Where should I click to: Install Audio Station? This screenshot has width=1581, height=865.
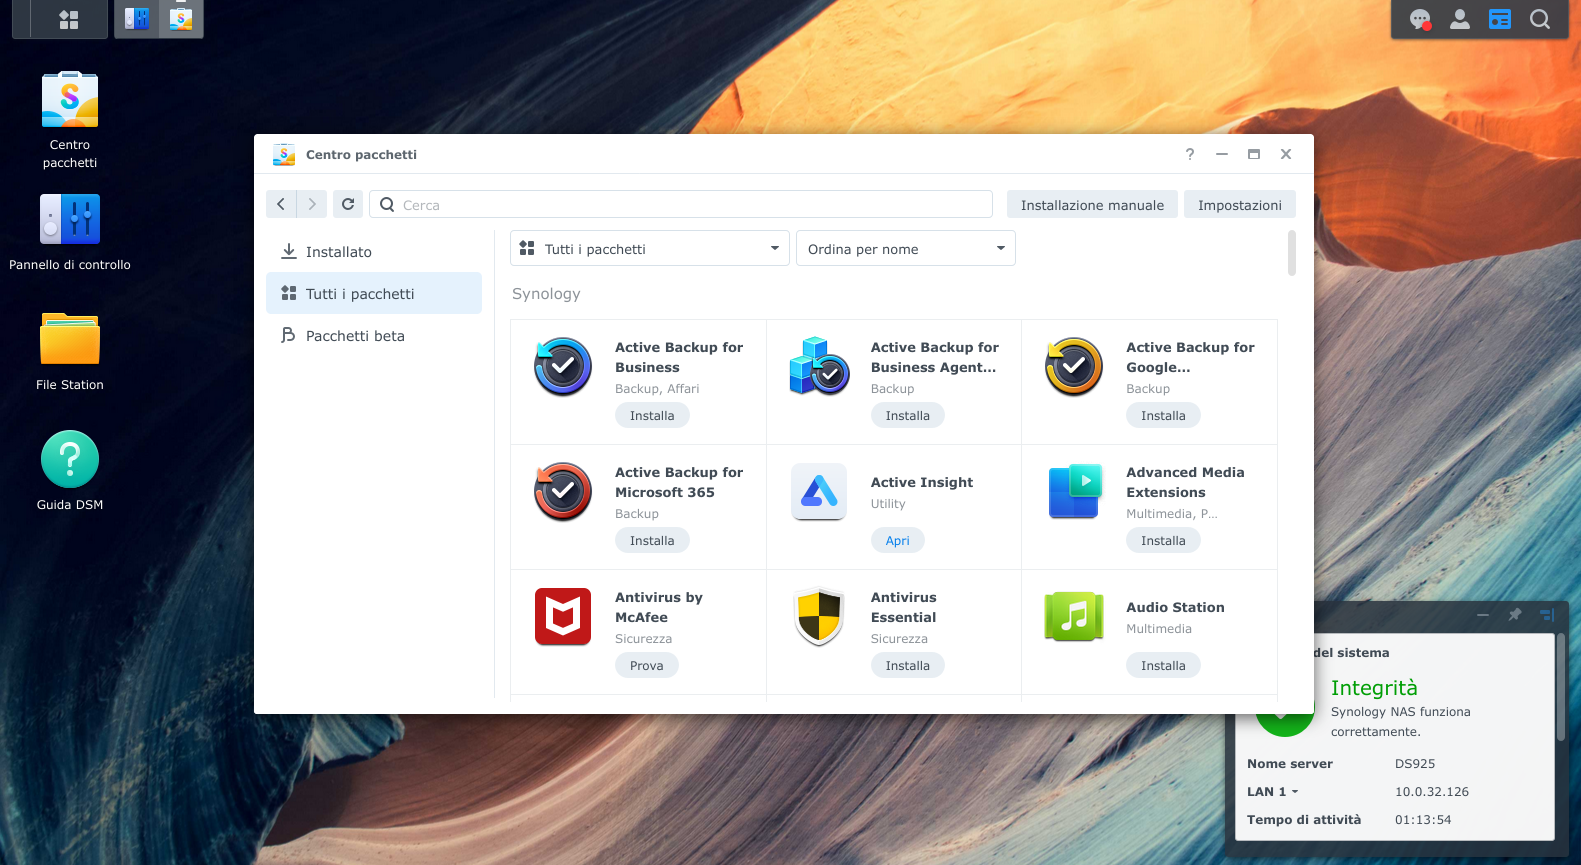[x=1163, y=666]
